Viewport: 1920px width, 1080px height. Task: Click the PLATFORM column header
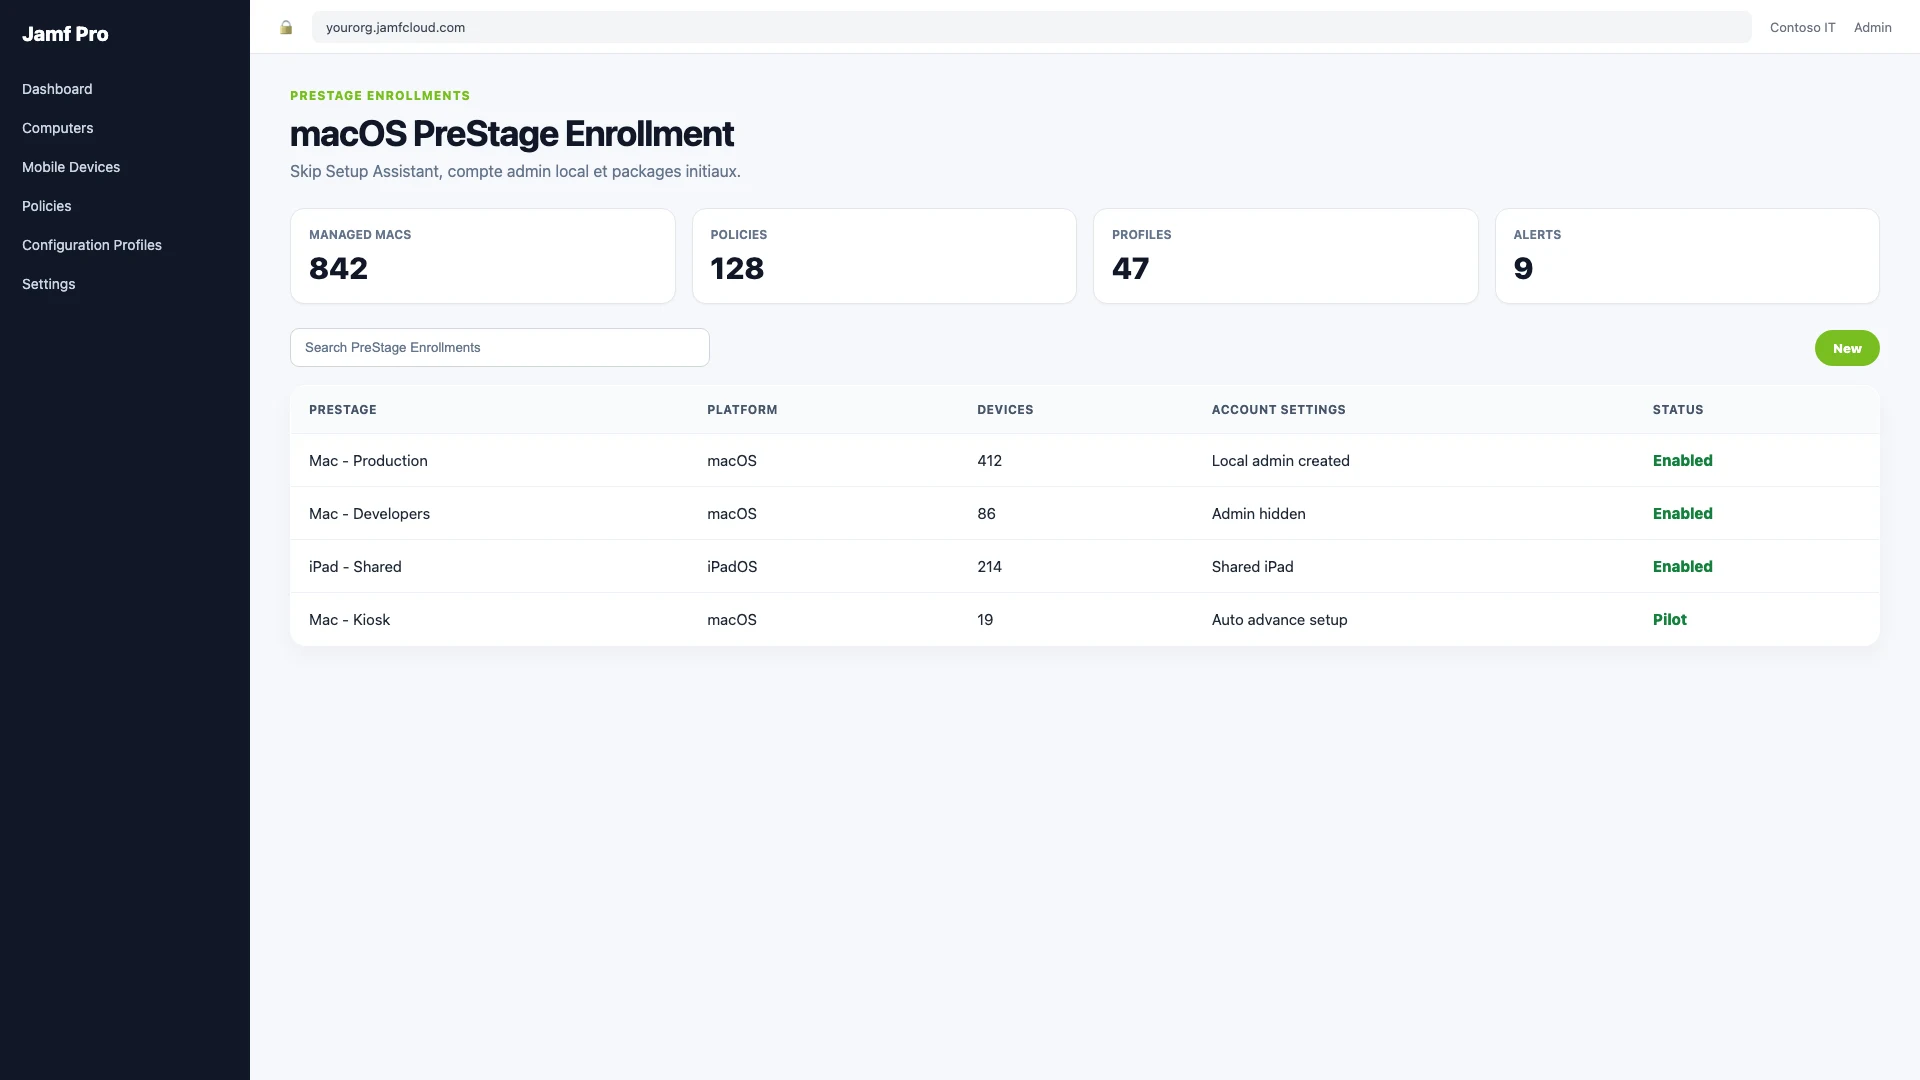click(x=742, y=410)
